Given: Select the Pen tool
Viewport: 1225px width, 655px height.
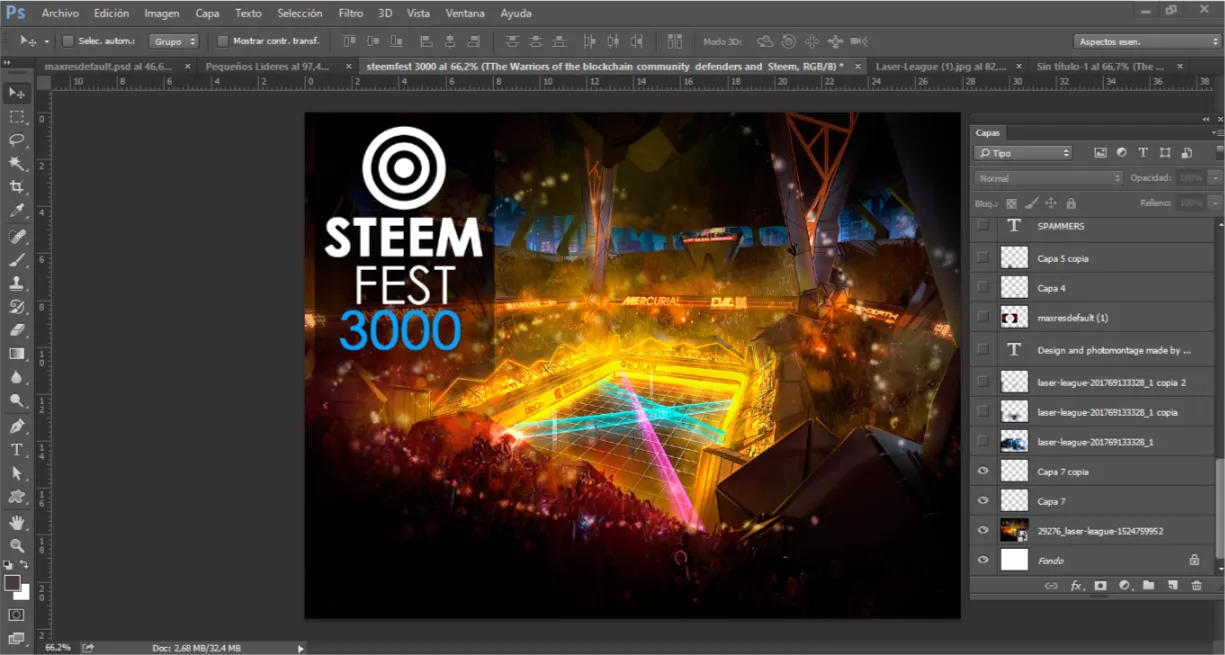Looking at the screenshot, I should [x=17, y=426].
